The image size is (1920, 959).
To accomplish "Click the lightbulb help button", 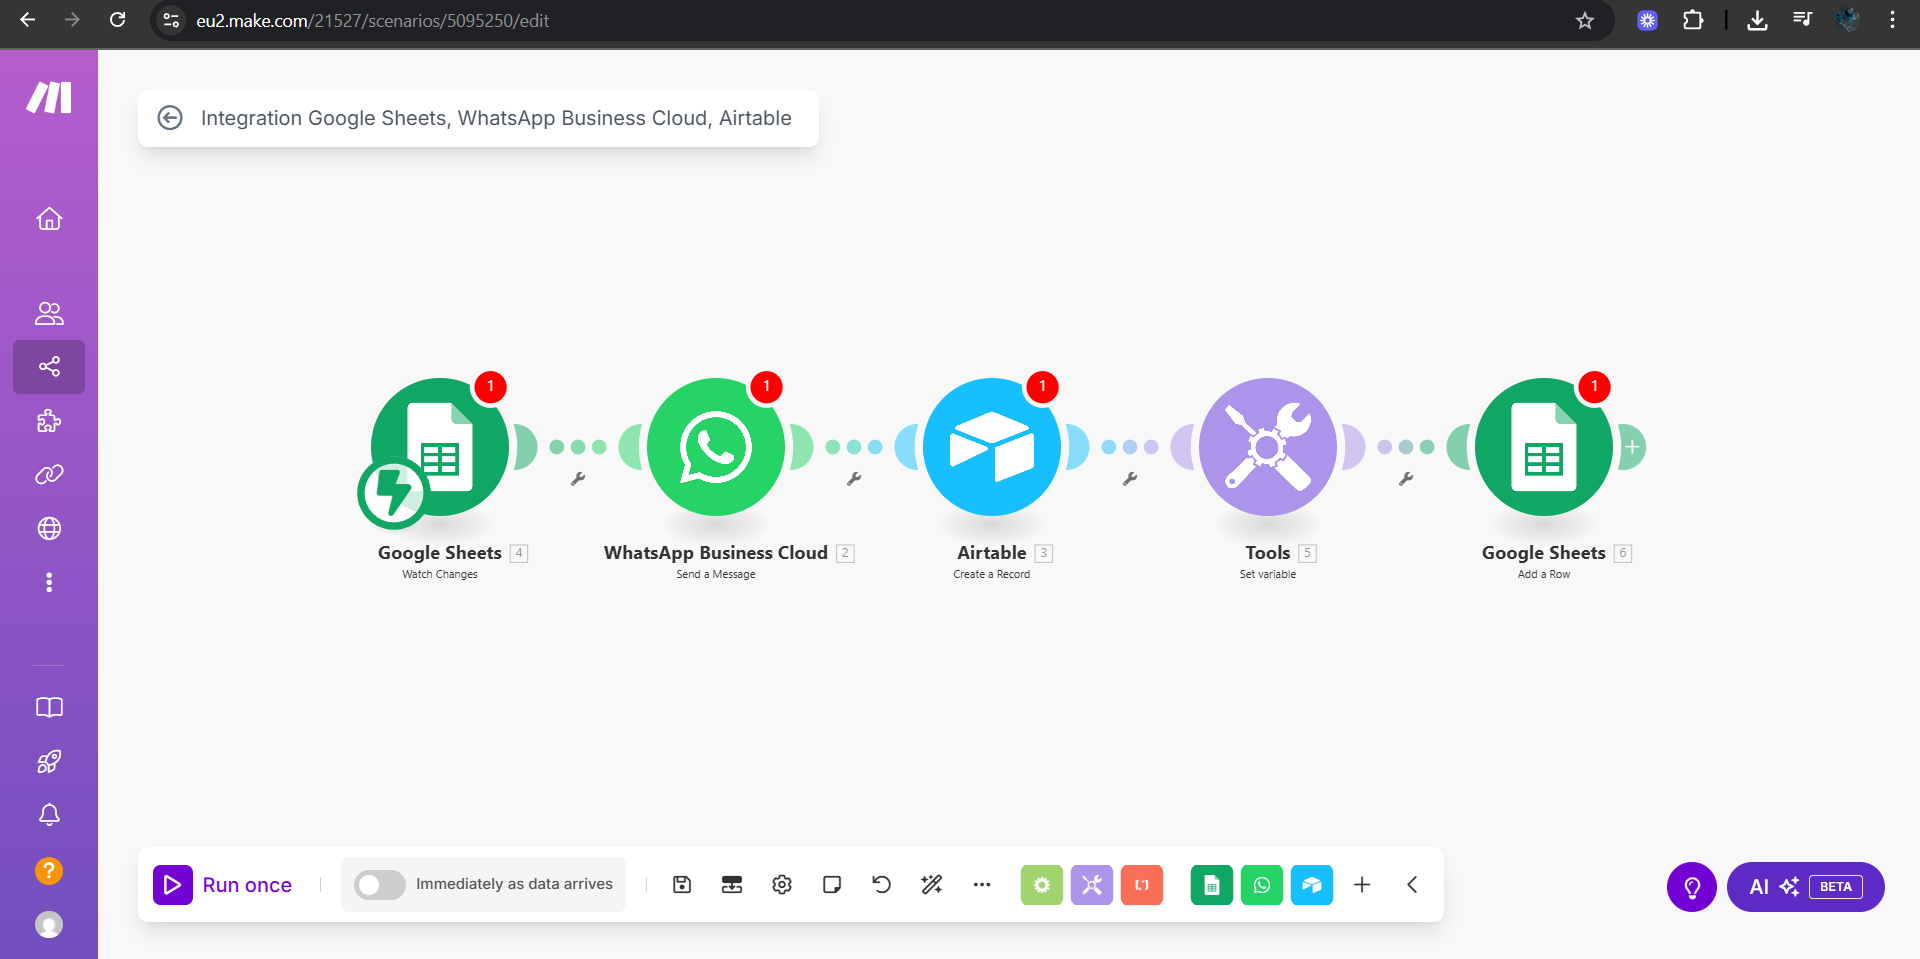I will pyautogui.click(x=1692, y=887).
